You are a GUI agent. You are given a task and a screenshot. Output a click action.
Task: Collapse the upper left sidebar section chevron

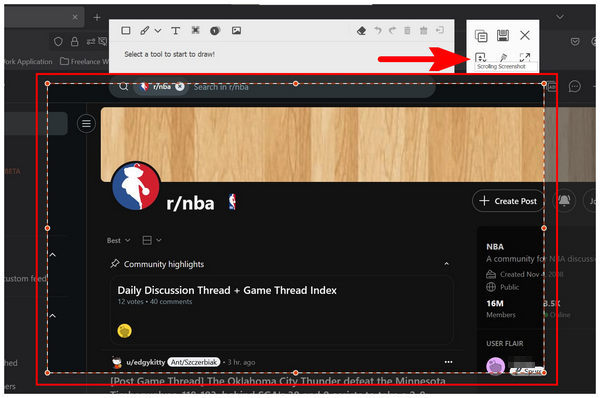coord(53,255)
